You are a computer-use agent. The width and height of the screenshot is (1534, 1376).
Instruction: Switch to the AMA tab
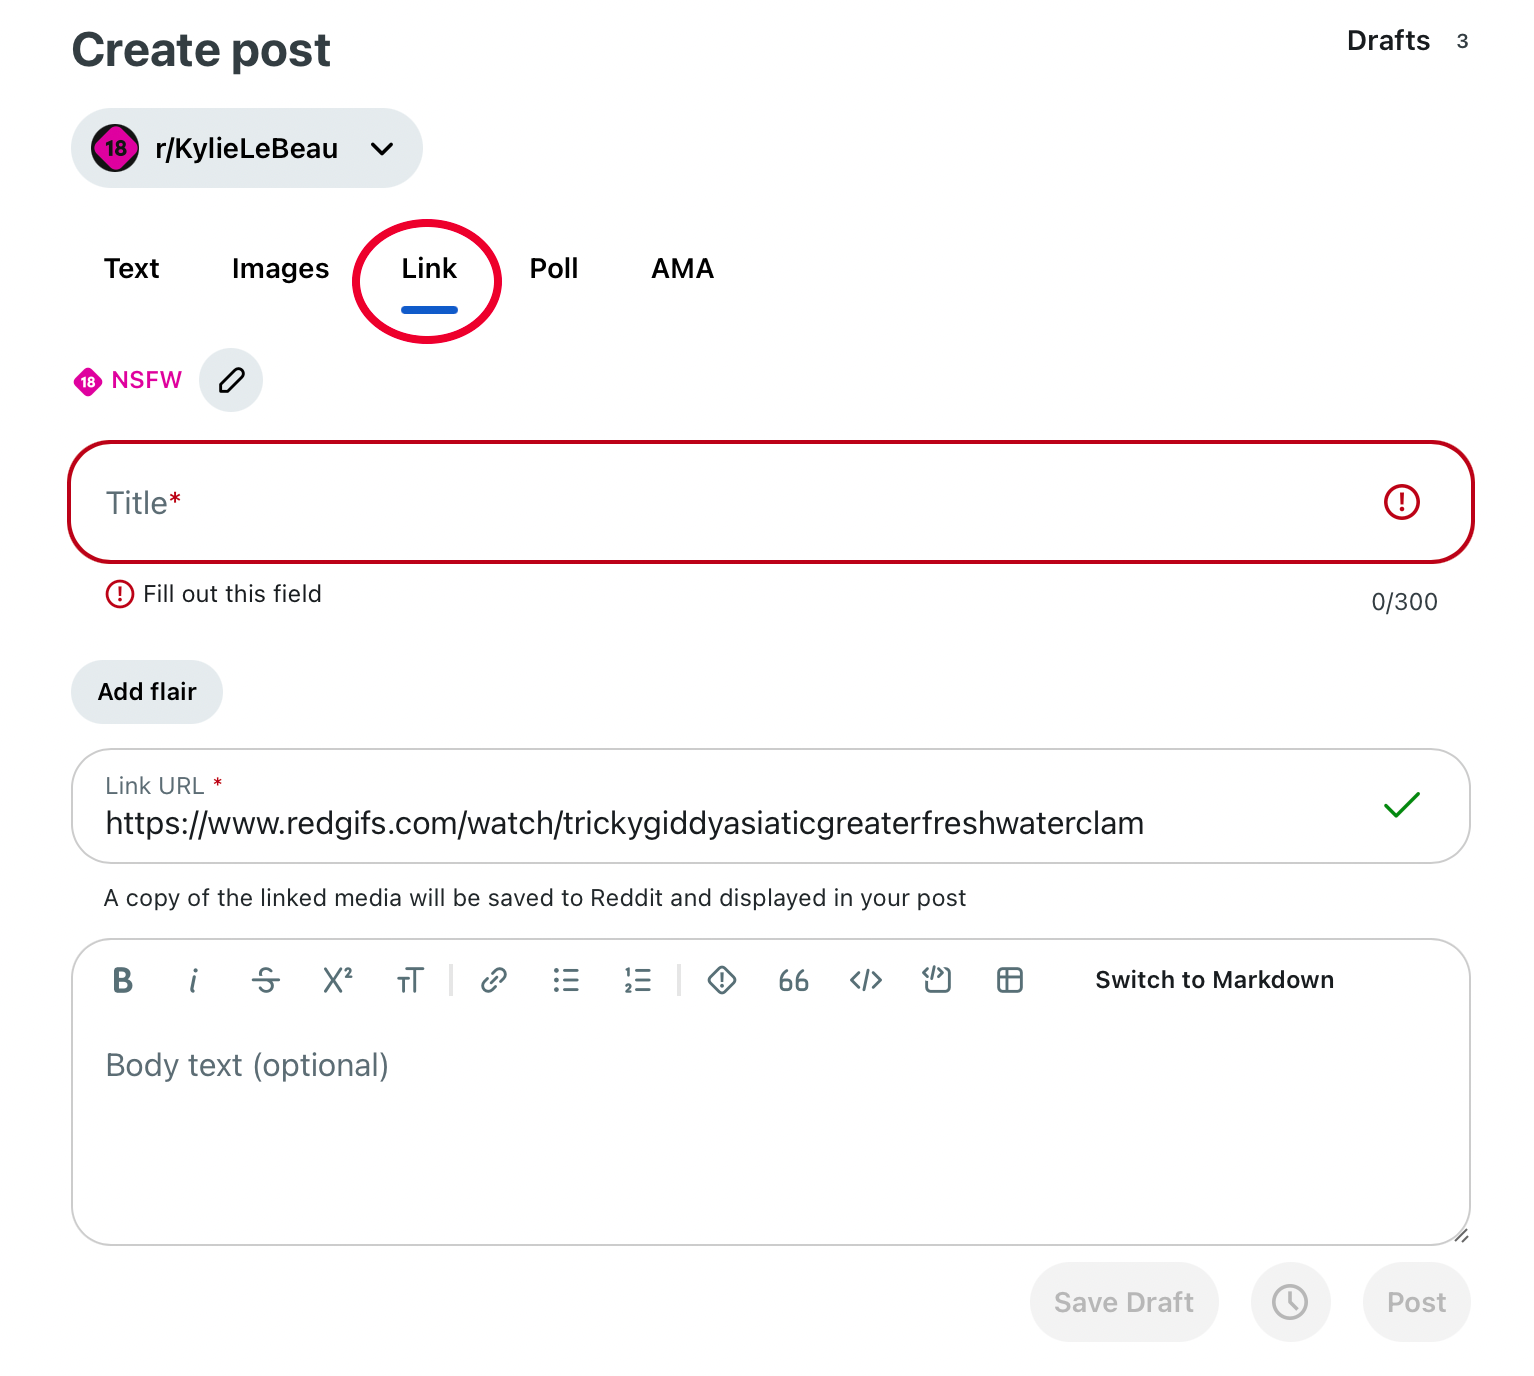[x=683, y=268]
